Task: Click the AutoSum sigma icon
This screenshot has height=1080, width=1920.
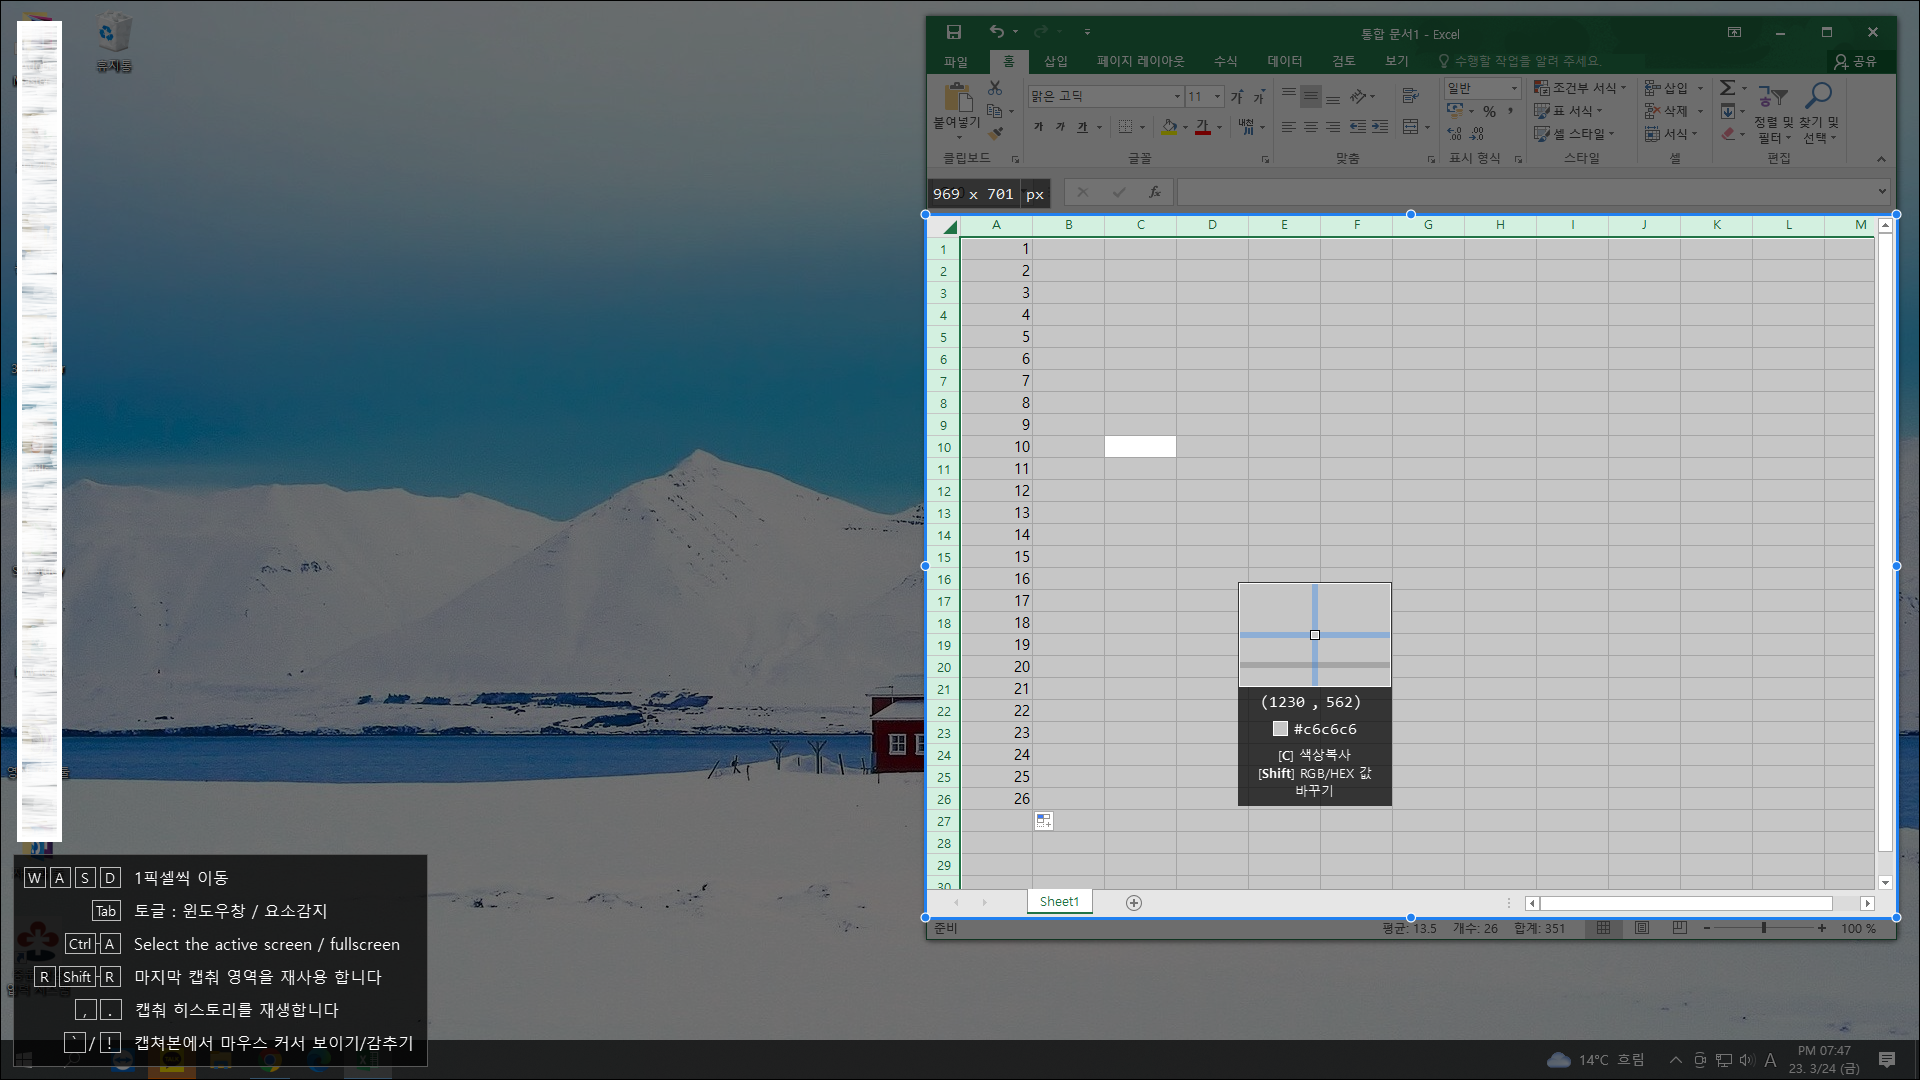Action: point(1727,88)
